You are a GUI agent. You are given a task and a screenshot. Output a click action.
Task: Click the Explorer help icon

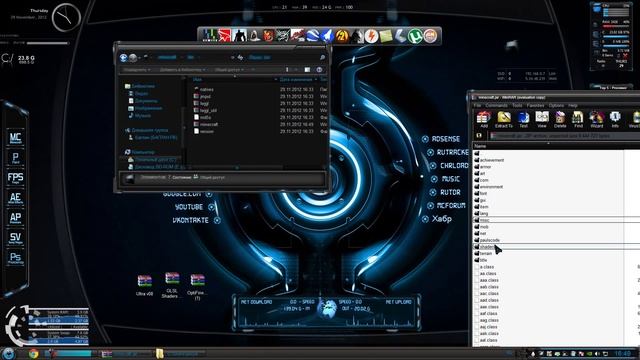pyautogui.click(x=319, y=70)
